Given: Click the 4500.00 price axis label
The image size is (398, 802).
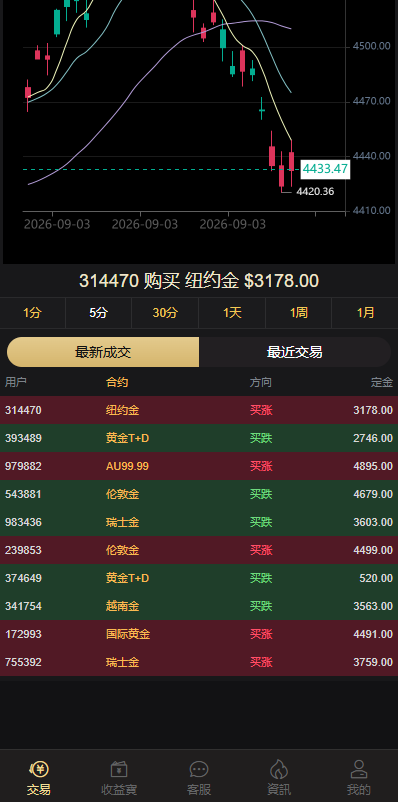Looking at the screenshot, I should (x=372, y=47).
